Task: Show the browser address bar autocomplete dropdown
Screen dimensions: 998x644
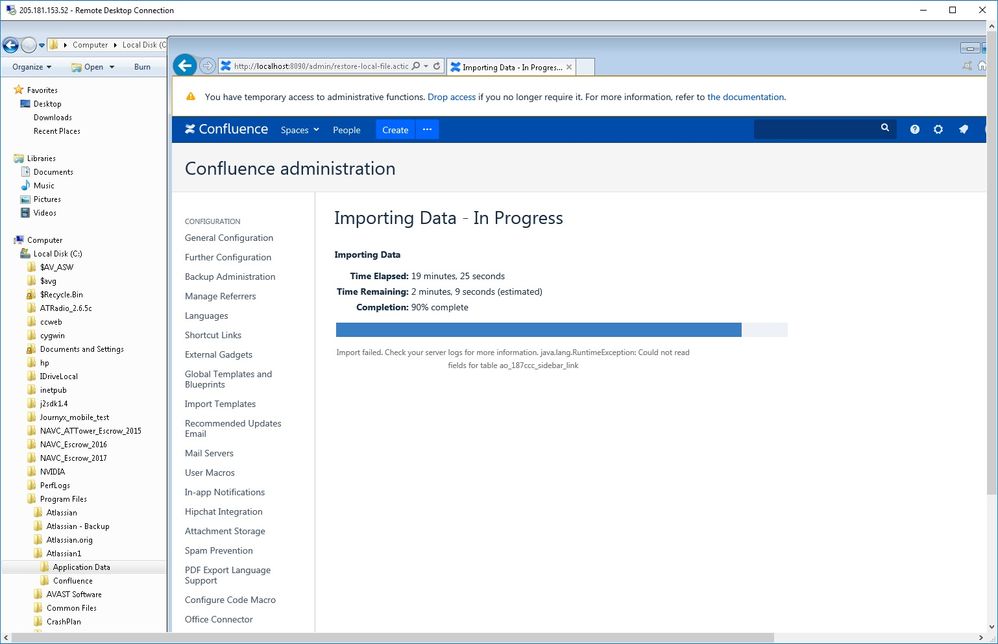Action: point(426,66)
